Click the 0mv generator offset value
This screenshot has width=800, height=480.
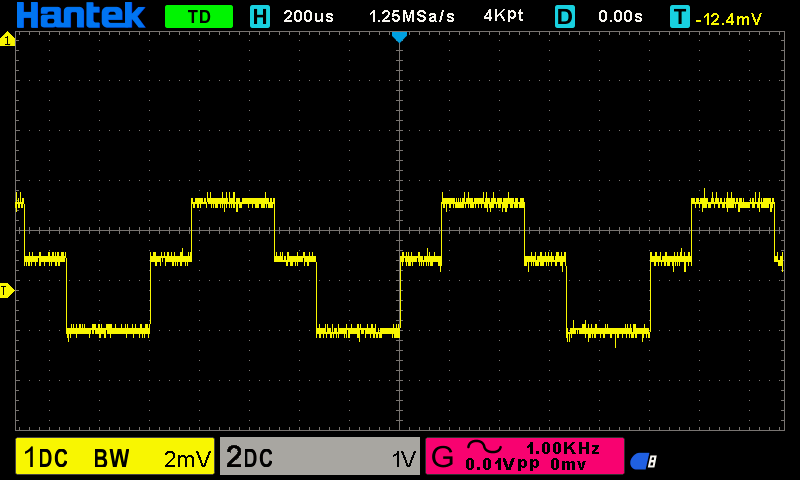click(x=568, y=464)
